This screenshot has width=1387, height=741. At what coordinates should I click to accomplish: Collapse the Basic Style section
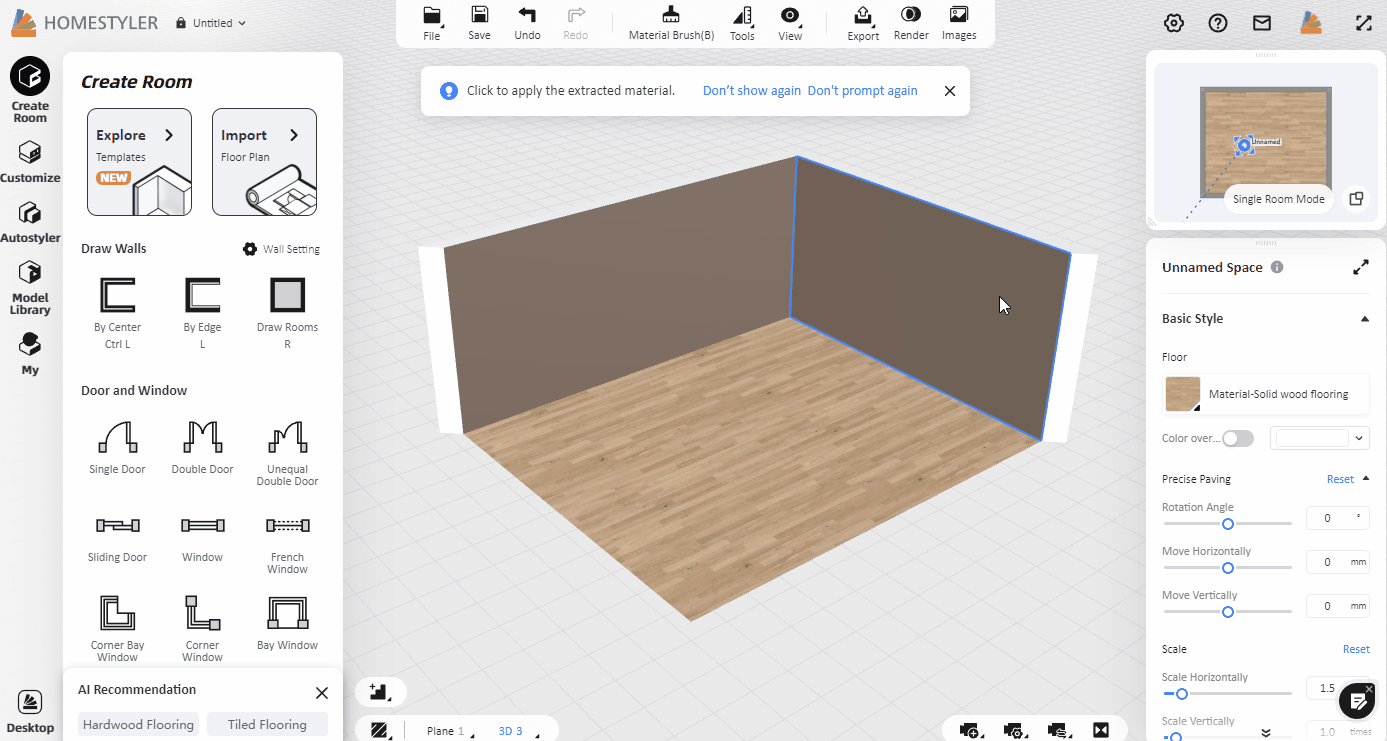tap(1364, 319)
